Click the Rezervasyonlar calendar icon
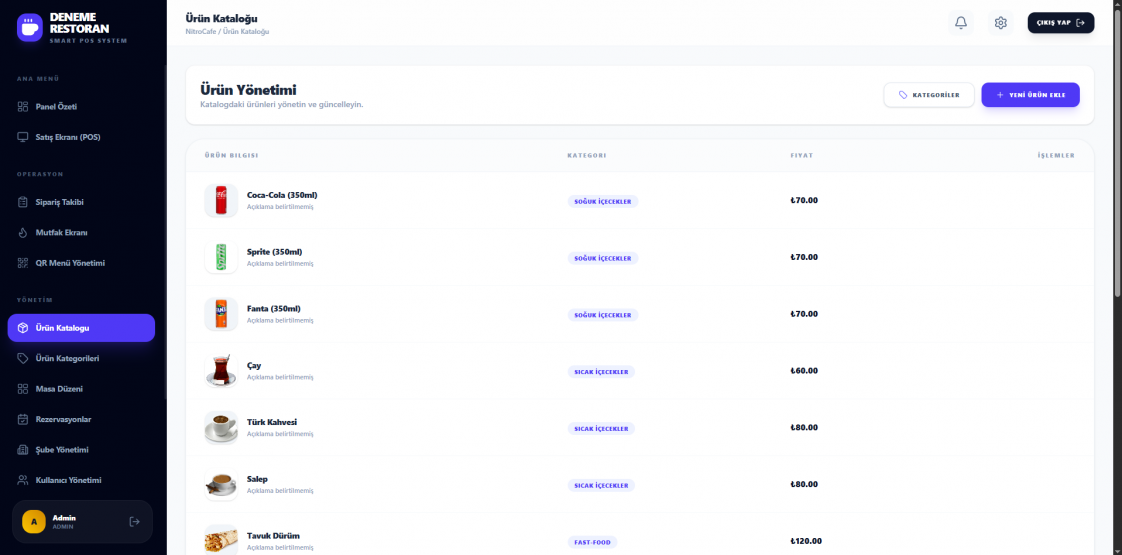 tap(23, 419)
